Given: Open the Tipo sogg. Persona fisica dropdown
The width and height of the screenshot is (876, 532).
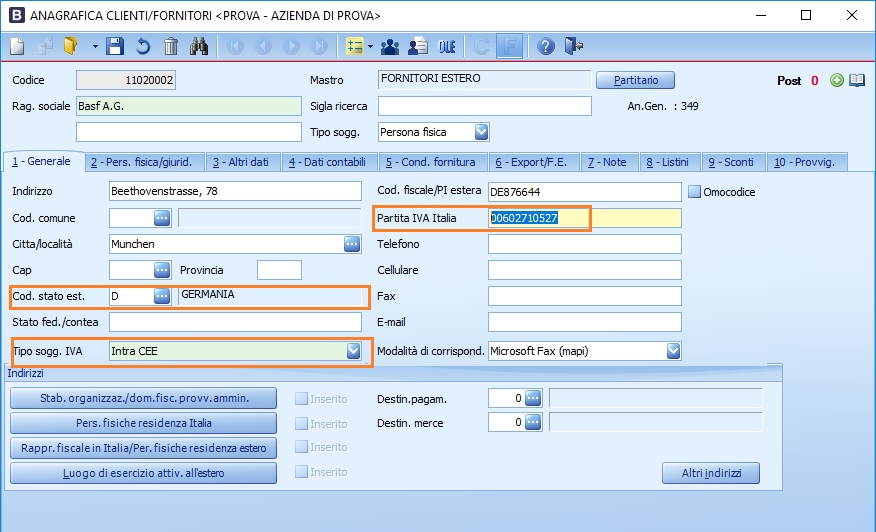Looking at the screenshot, I should 482,132.
